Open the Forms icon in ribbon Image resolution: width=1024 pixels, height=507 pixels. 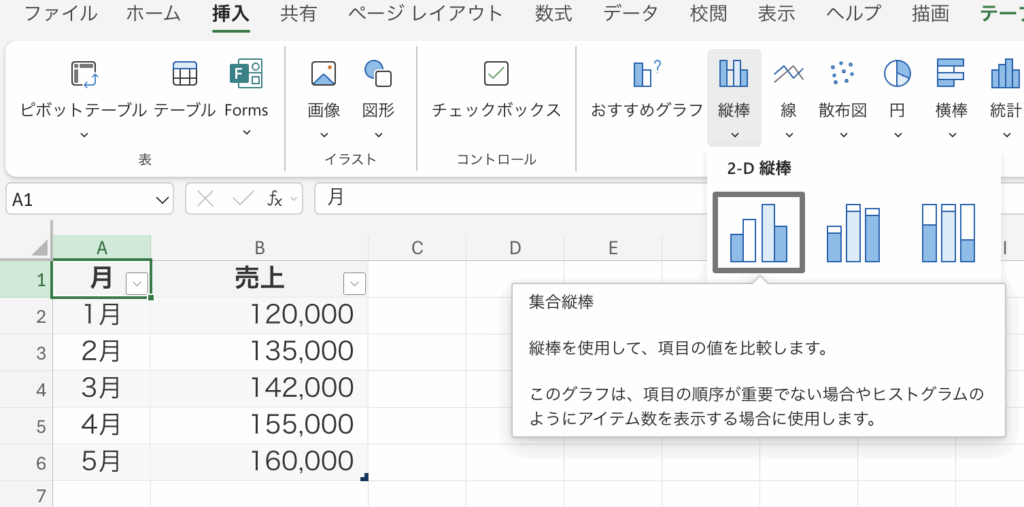pyautogui.click(x=246, y=75)
